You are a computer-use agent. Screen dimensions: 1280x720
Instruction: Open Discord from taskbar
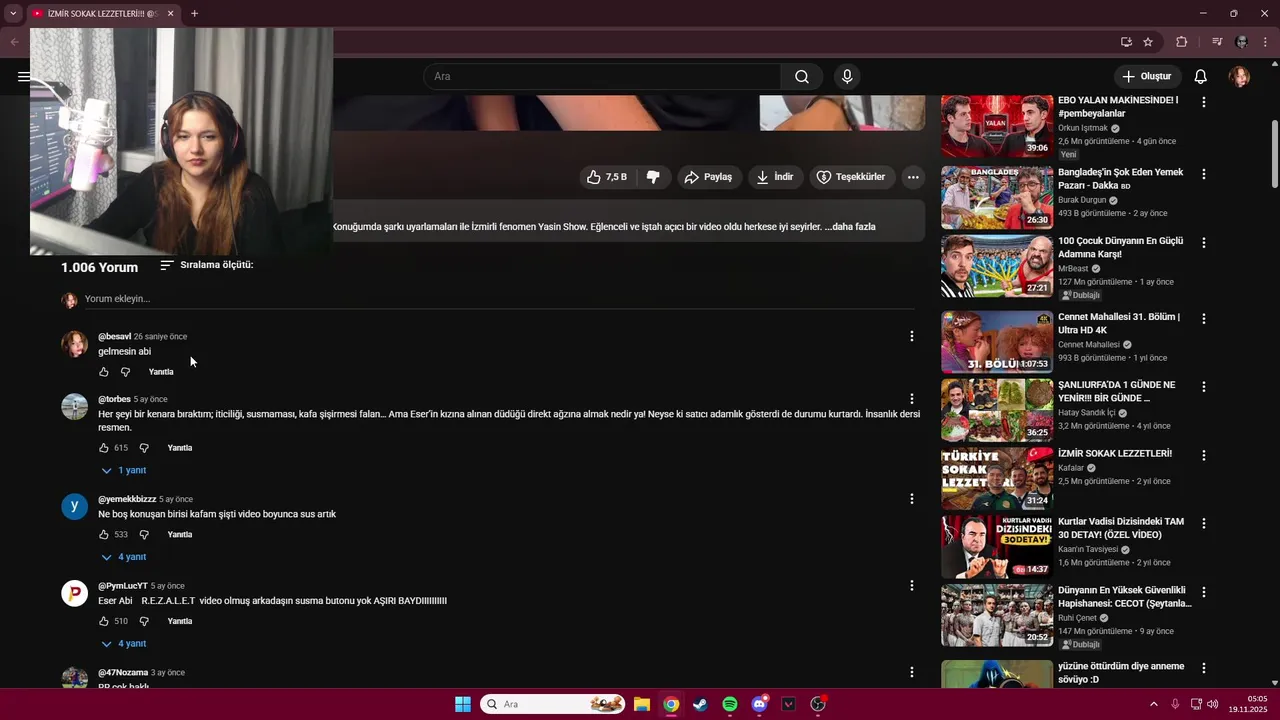tap(759, 704)
